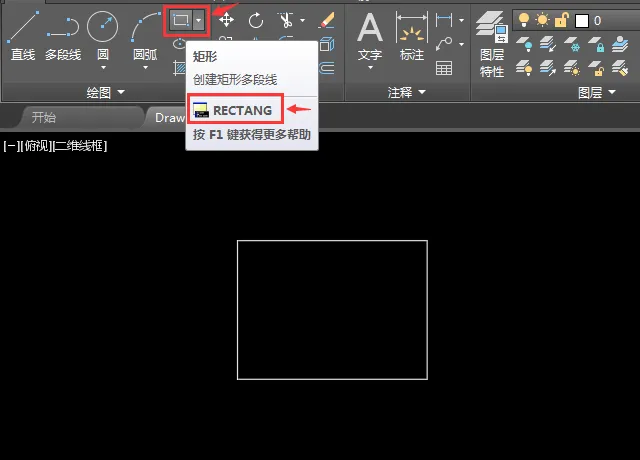Expand the rectangle tool dropdown arrow
This screenshot has width=640, height=460.
tap(198, 20)
